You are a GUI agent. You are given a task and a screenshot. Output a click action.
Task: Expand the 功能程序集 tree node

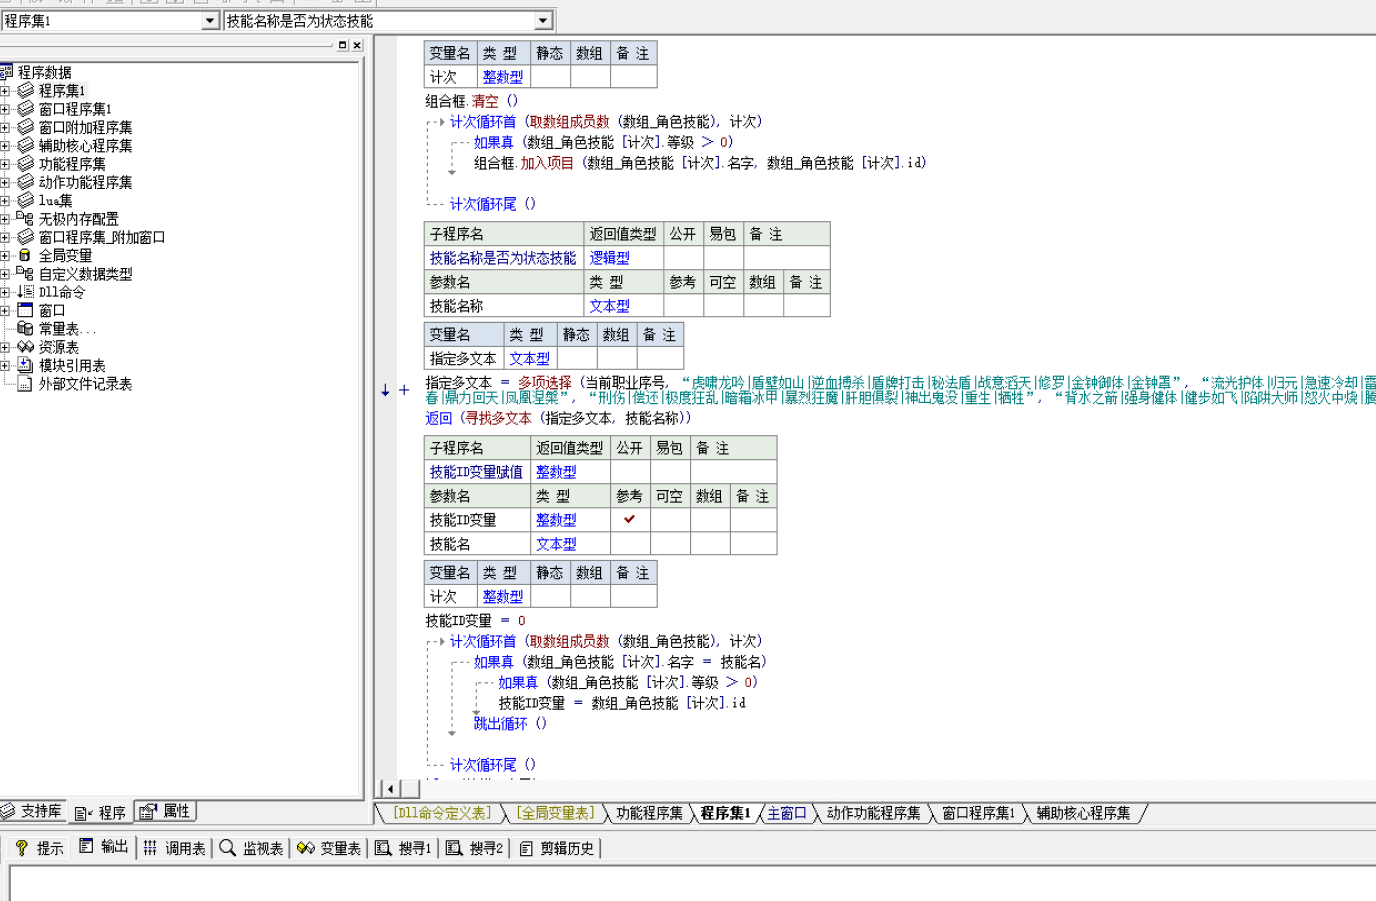[x=5, y=164]
